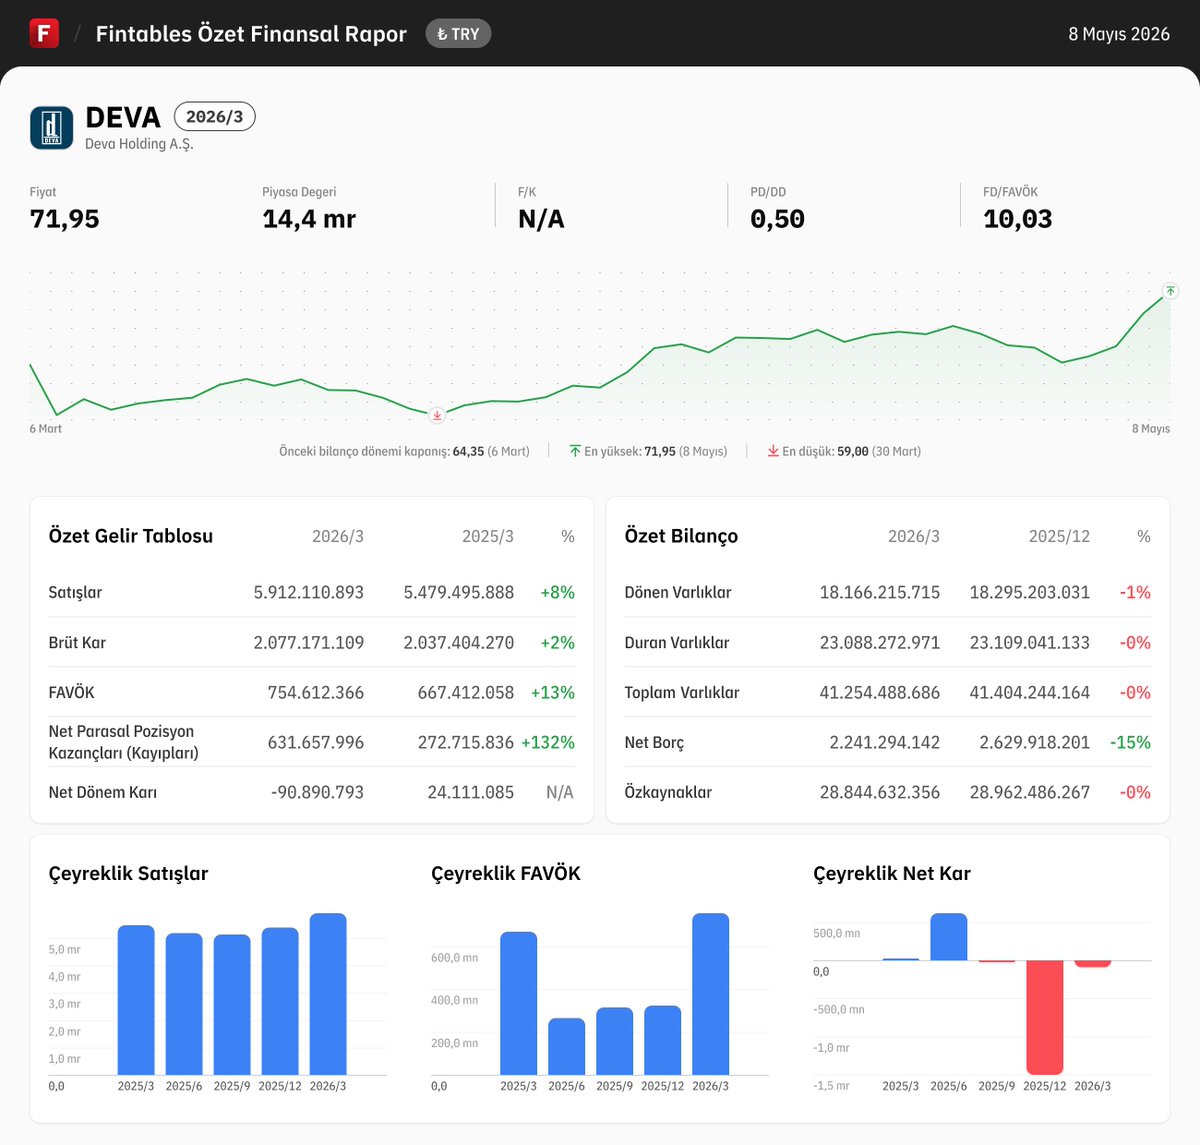Image resolution: width=1200 pixels, height=1145 pixels.
Task: Click the Önceki bilanço dönemi kapanış 64,35 text
Action: click(404, 452)
